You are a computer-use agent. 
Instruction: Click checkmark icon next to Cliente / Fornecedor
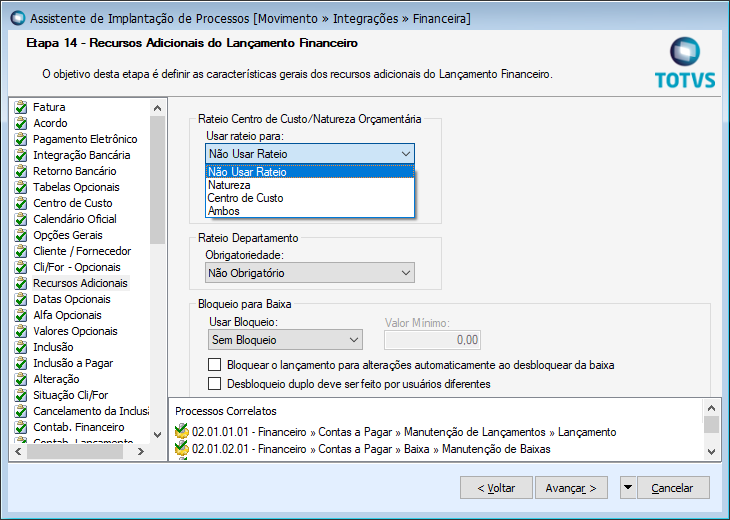tap(20, 251)
